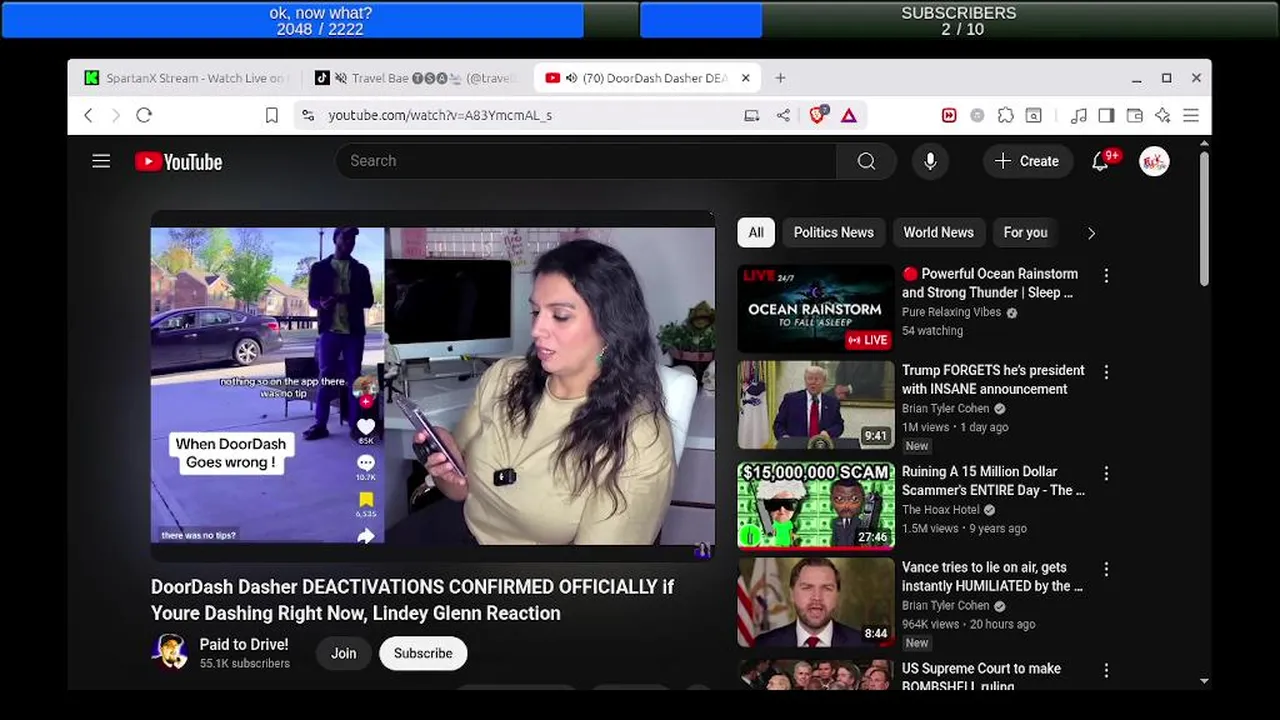The height and width of the screenshot is (720, 1280).
Task: Open options for Ocean Rainstorm video
Action: click(1106, 275)
